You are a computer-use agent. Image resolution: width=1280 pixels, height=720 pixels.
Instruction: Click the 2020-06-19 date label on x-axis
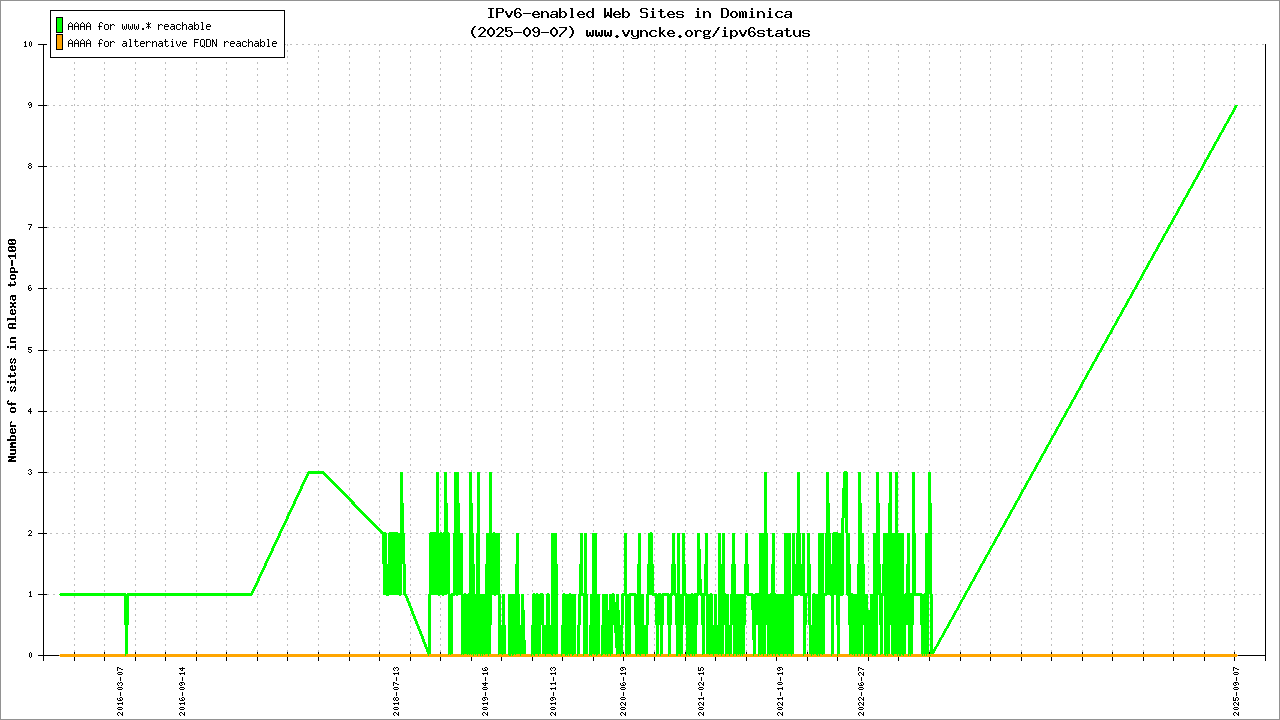623,691
